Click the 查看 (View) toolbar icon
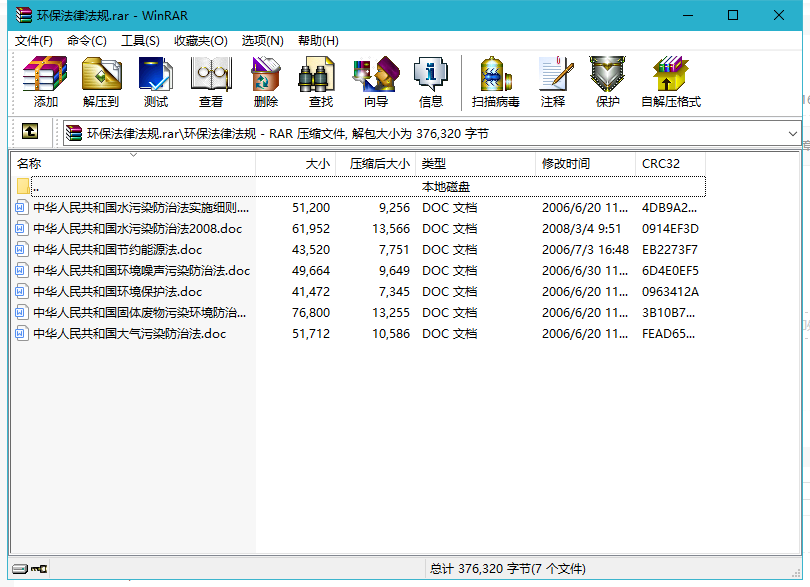 [211, 74]
